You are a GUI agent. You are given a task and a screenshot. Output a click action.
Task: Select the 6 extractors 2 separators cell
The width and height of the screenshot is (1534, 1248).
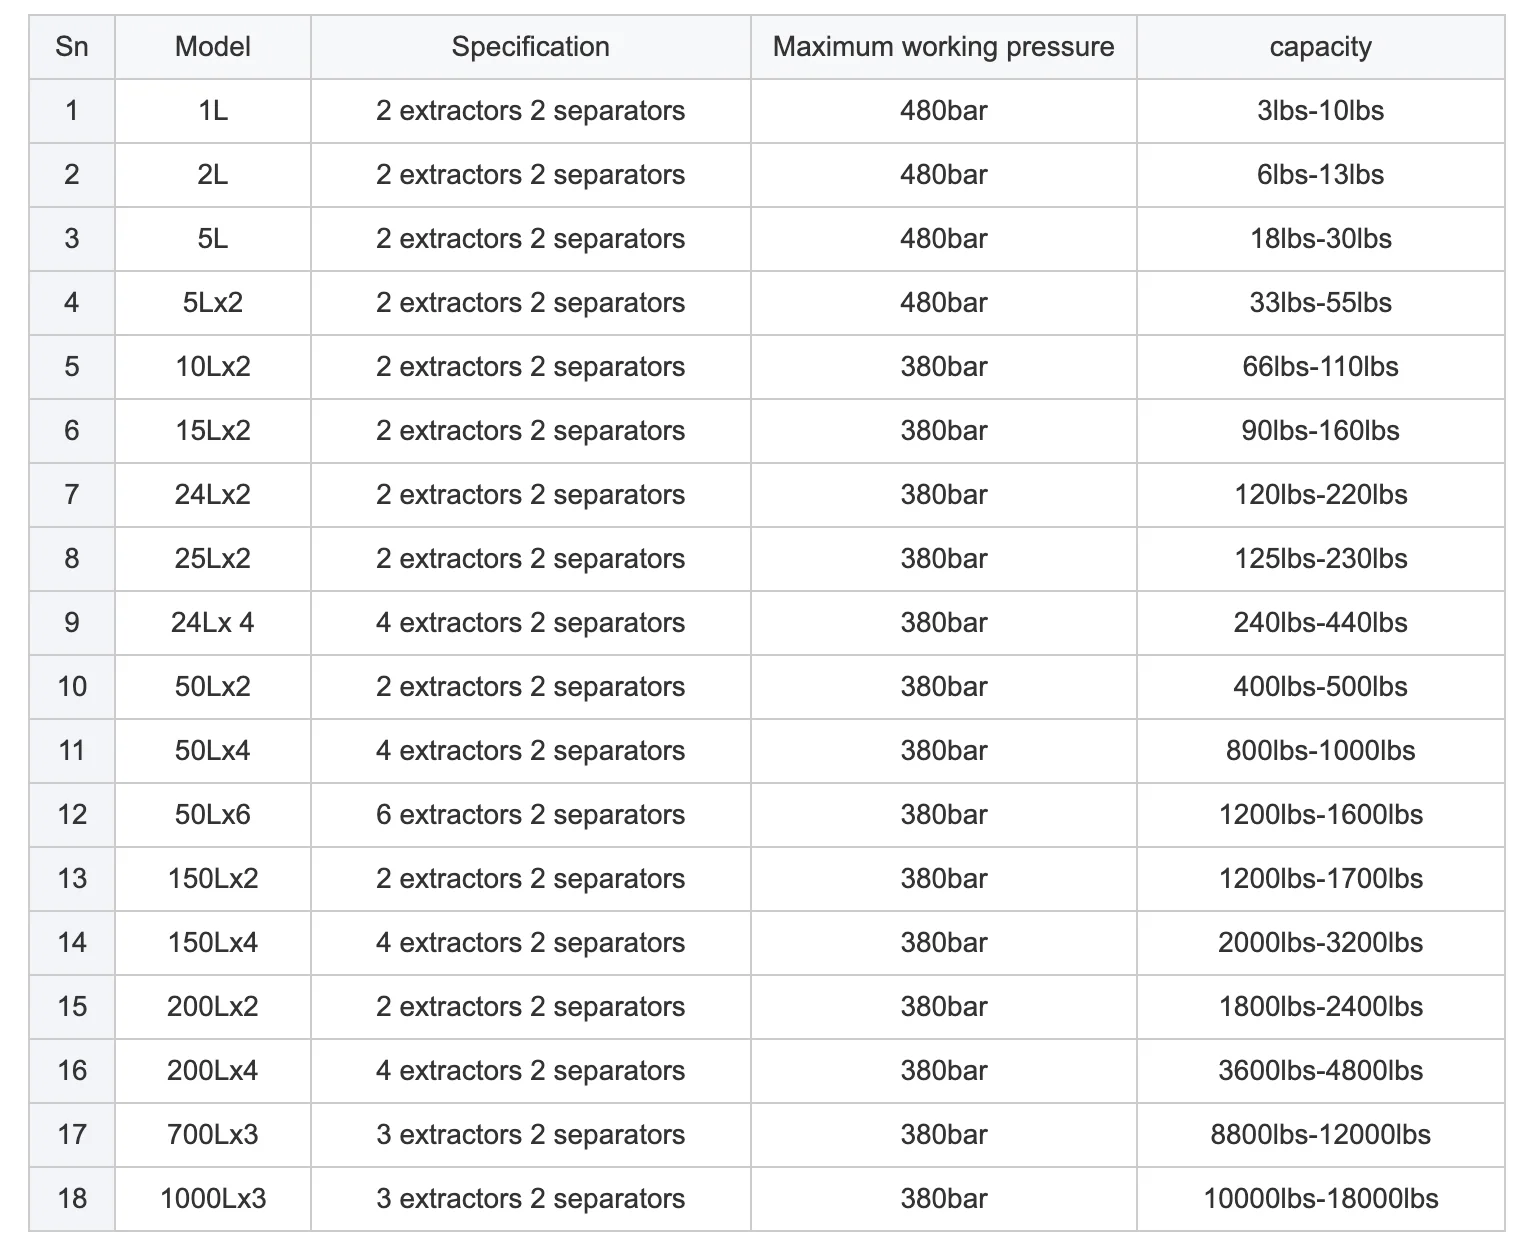530,815
